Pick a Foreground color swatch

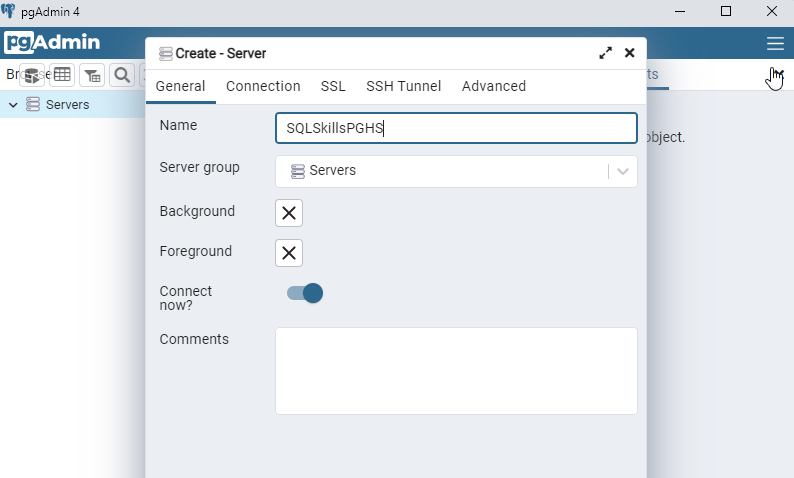click(x=289, y=253)
